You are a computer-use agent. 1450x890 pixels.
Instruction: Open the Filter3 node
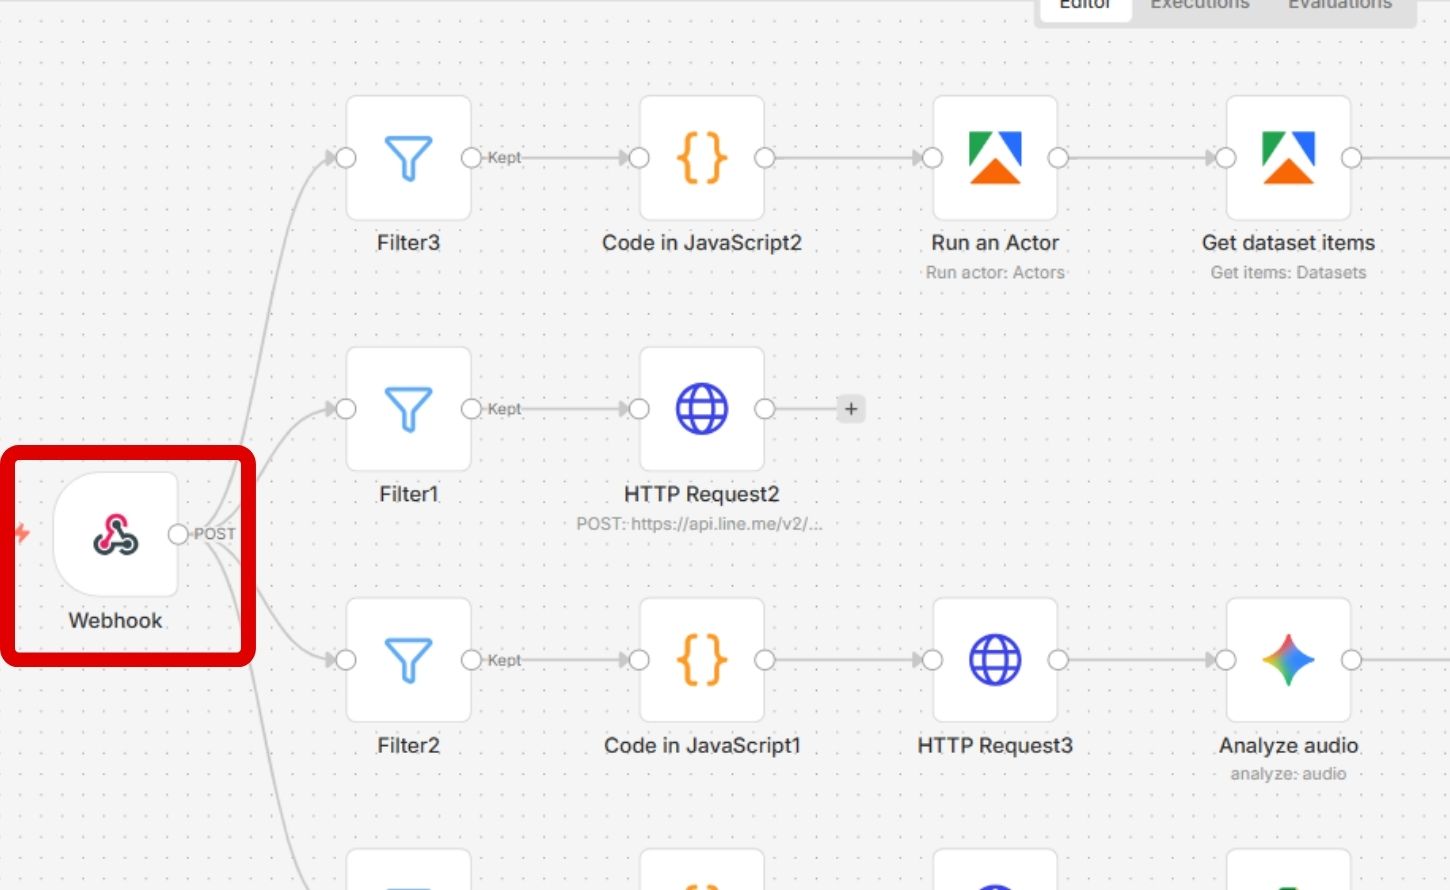coord(408,157)
